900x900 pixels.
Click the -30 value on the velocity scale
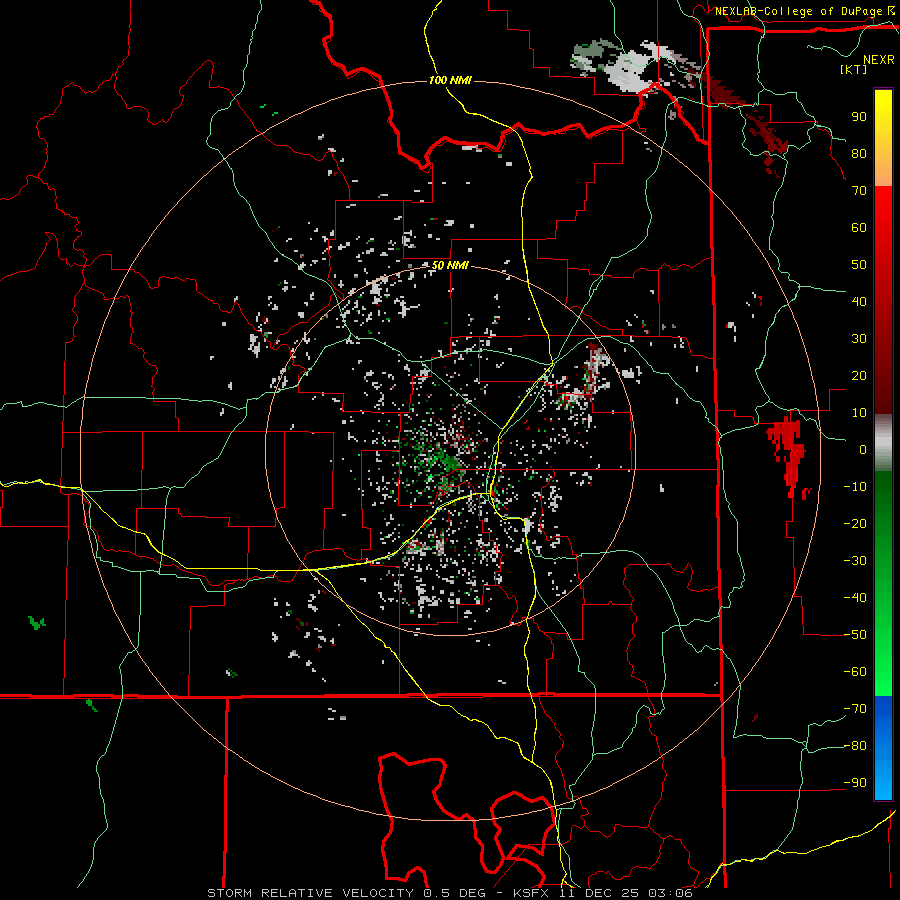855,561
